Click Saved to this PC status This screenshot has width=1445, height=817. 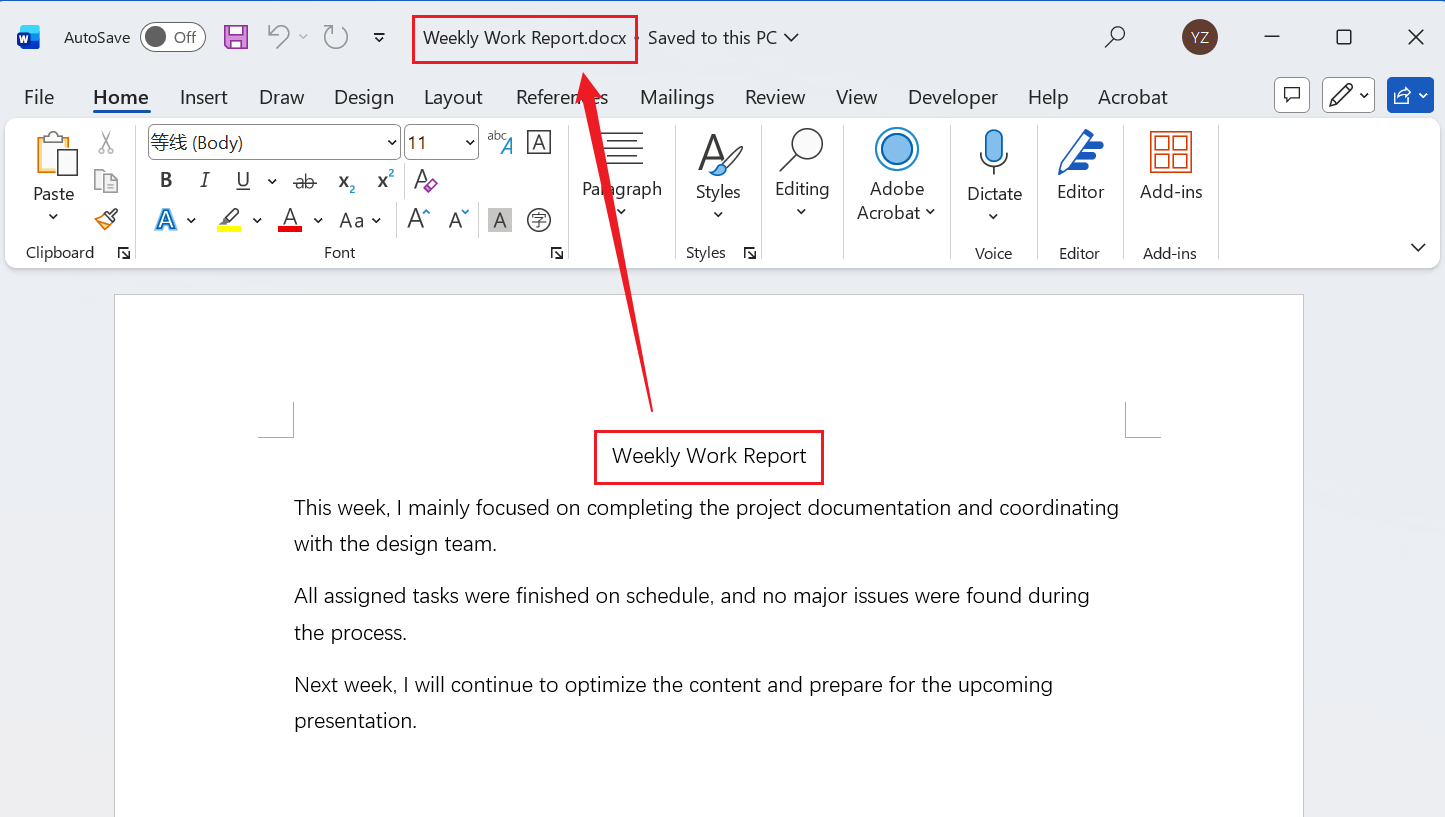point(723,38)
